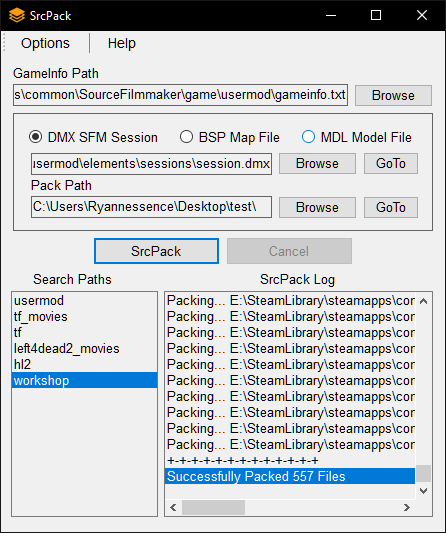Click the toolbar grip handle beside Options

pos(4,43)
